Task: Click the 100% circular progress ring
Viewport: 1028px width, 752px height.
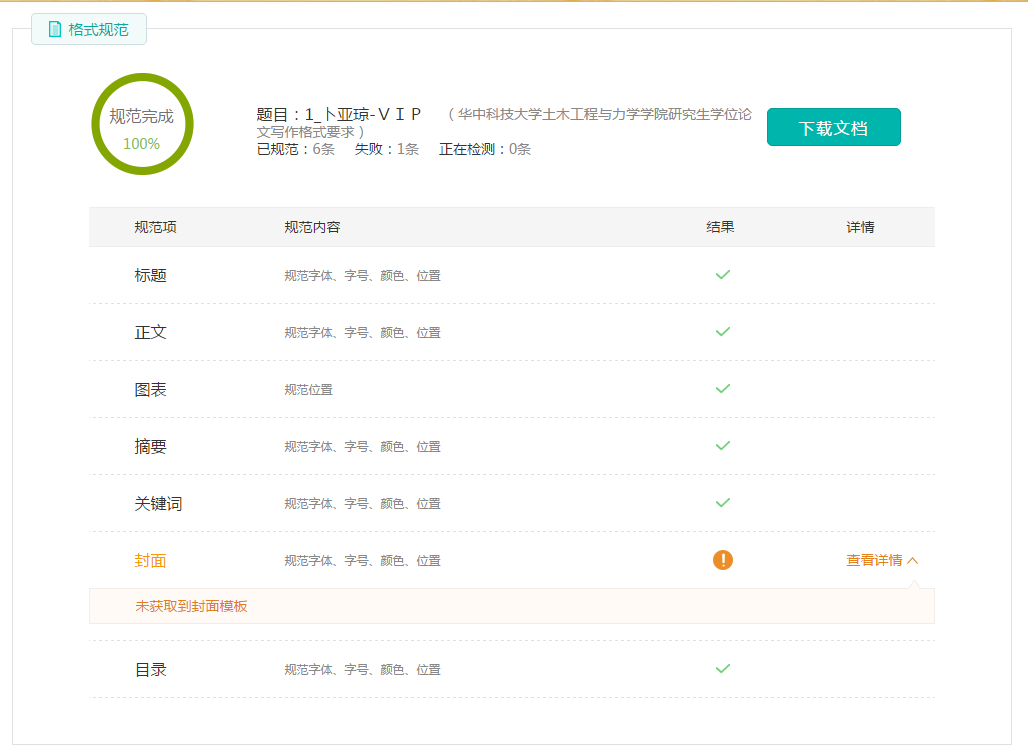Action: coord(141,124)
